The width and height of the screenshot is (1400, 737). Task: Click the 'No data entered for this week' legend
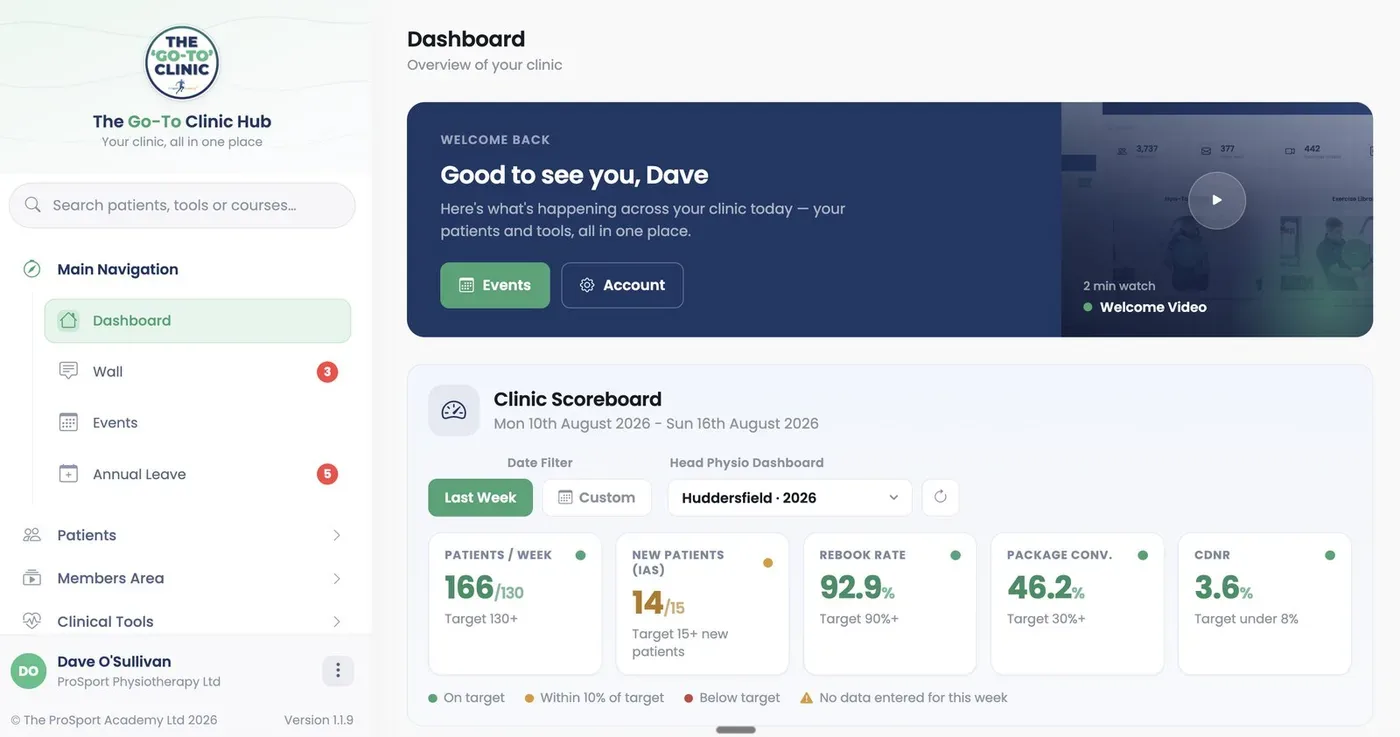pyautogui.click(x=904, y=698)
